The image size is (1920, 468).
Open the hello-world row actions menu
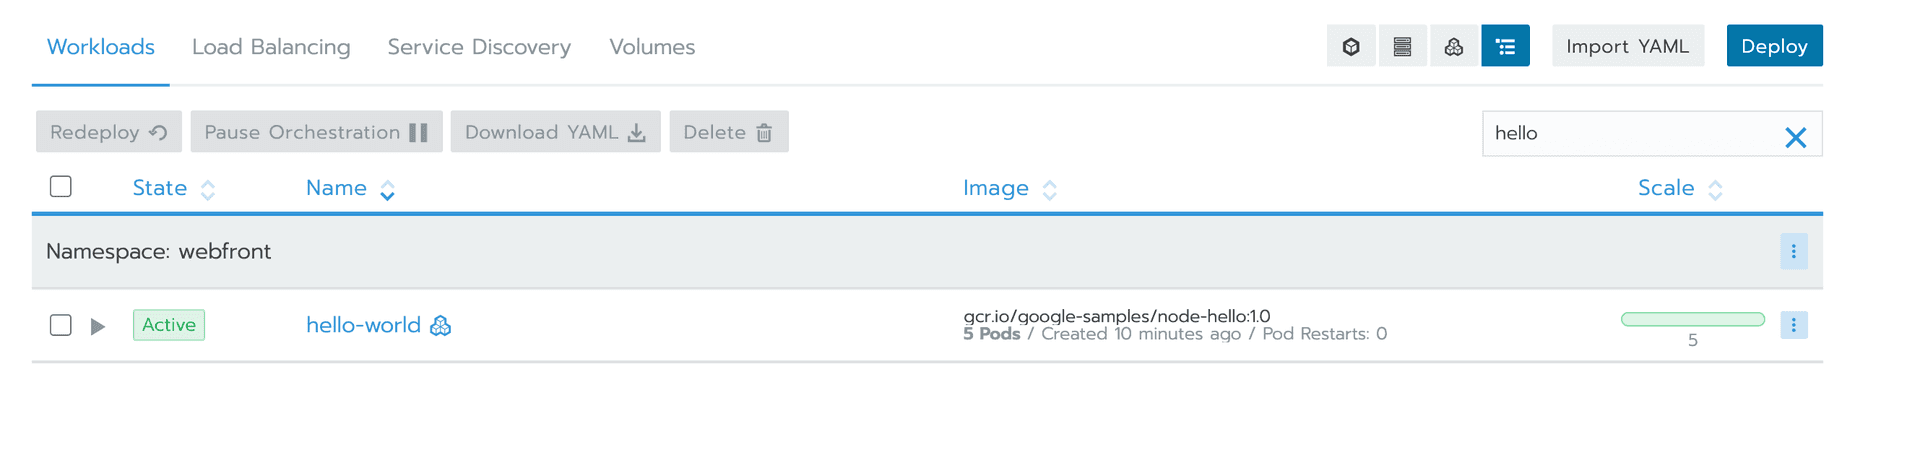coord(1793,325)
